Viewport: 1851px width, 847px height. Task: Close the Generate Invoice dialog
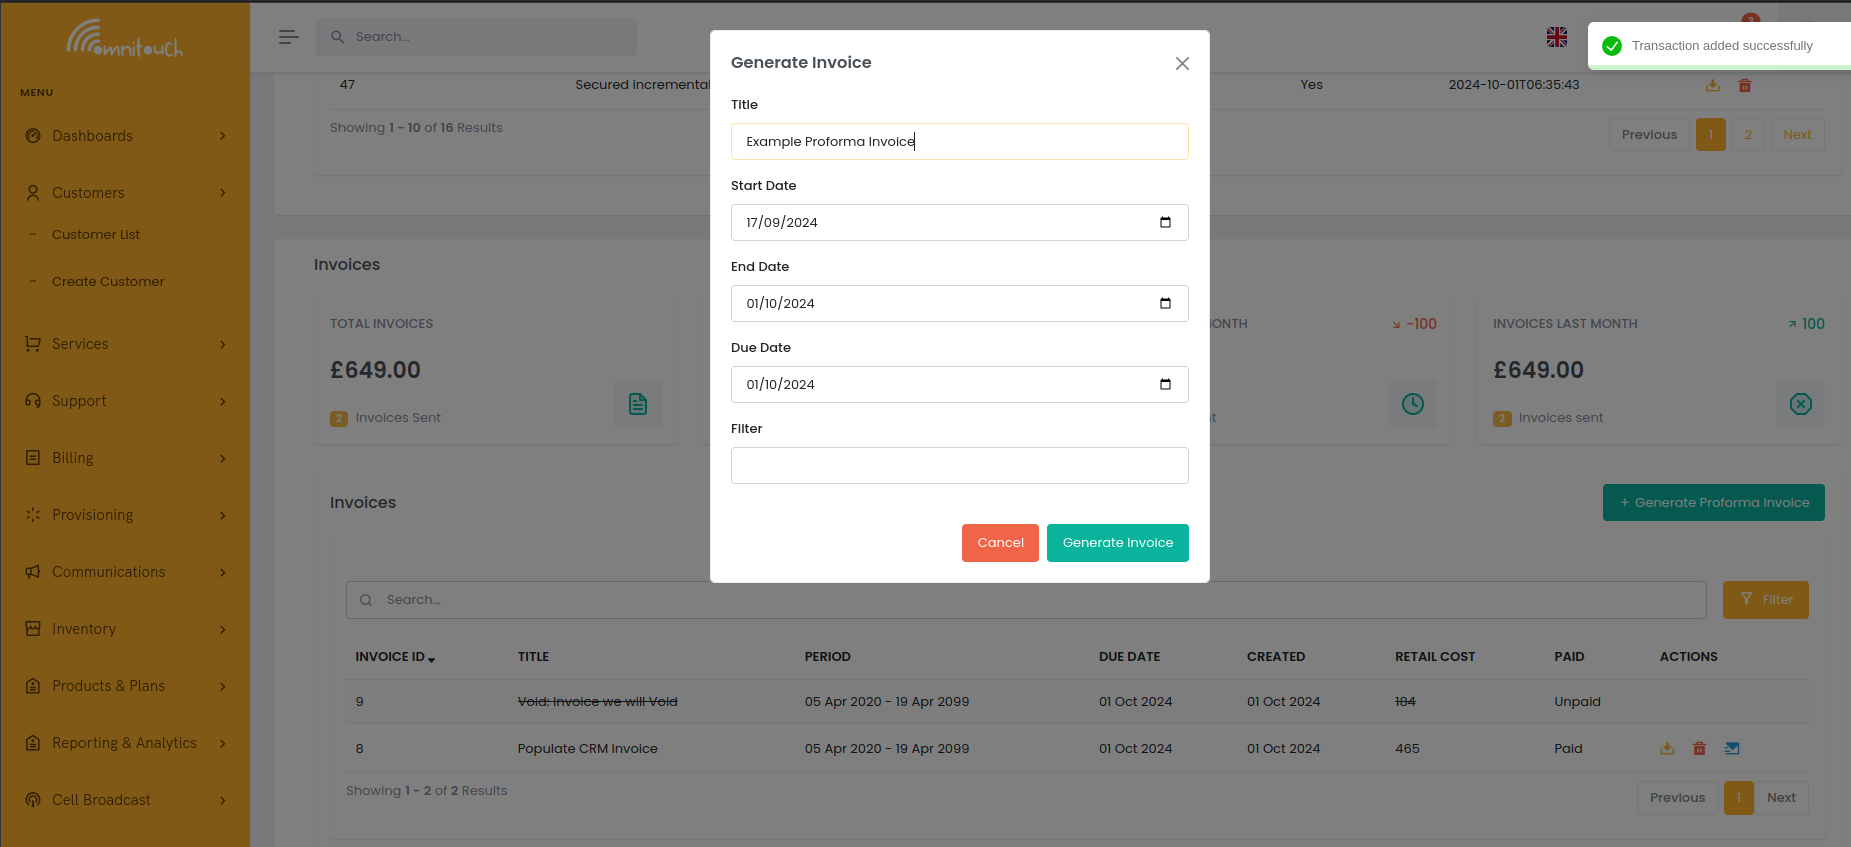pyautogui.click(x=1182, y=63)
